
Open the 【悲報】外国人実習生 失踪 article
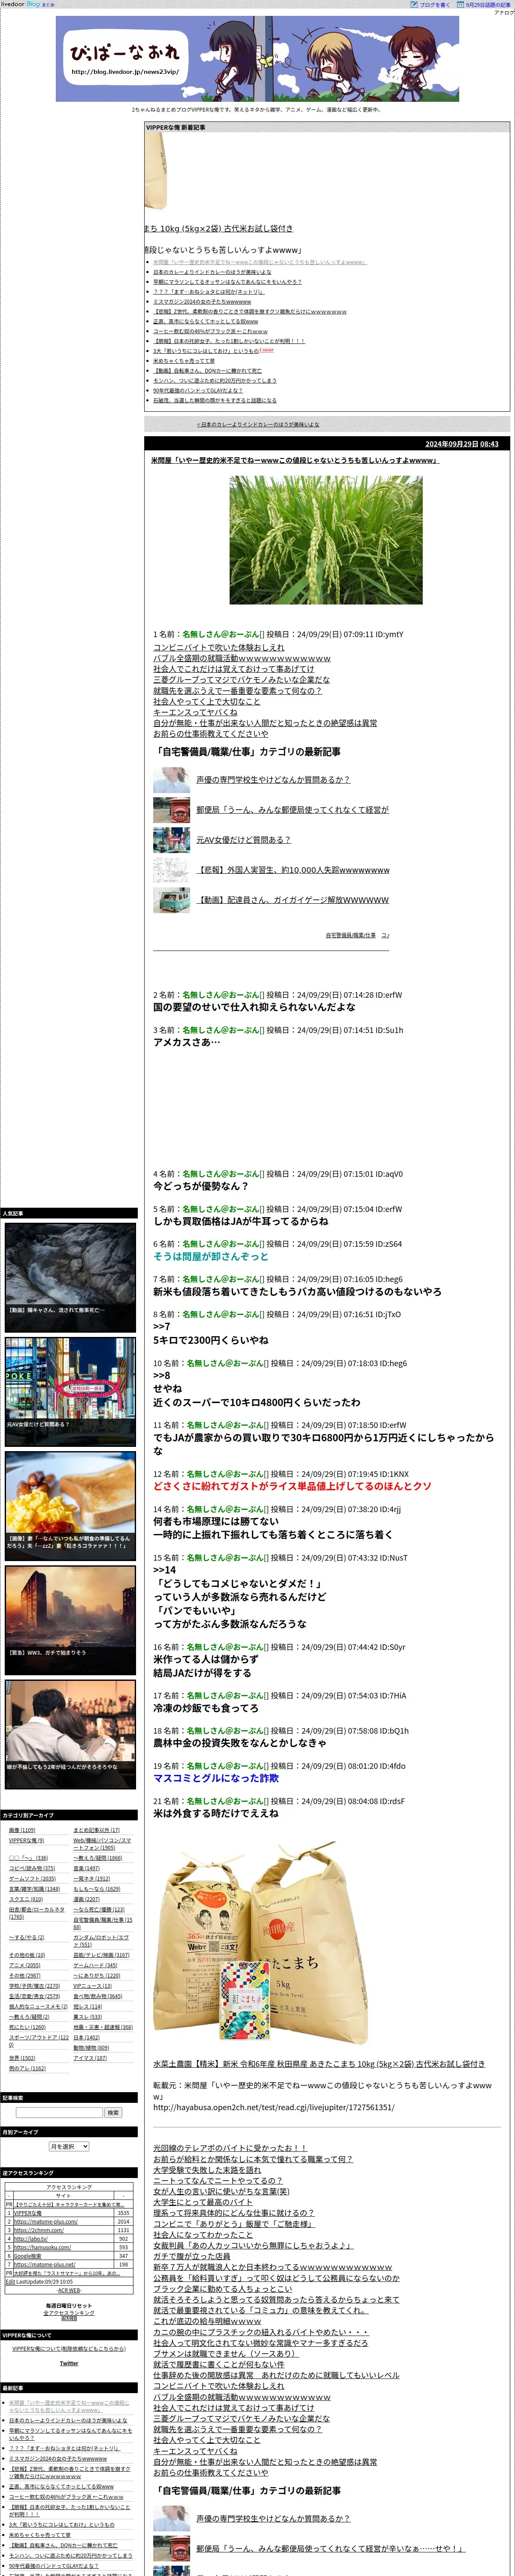pos(293,869)
